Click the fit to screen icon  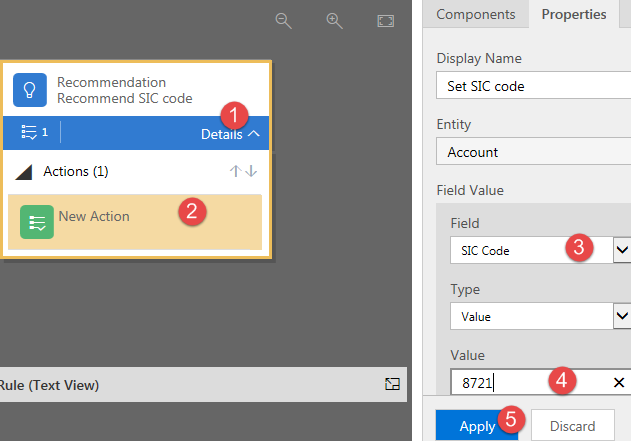(x=386, y=21)
